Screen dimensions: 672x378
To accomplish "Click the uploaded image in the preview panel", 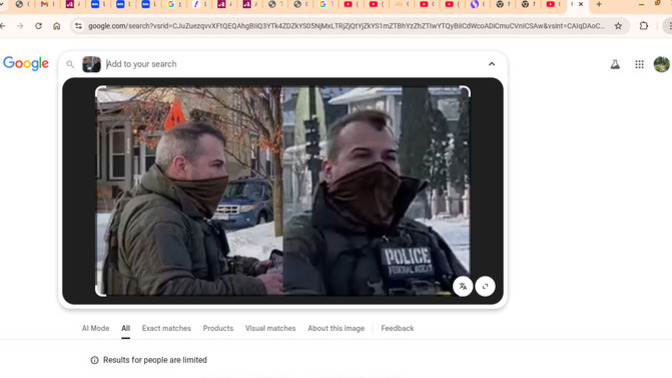I will click(x=283, y=191).
